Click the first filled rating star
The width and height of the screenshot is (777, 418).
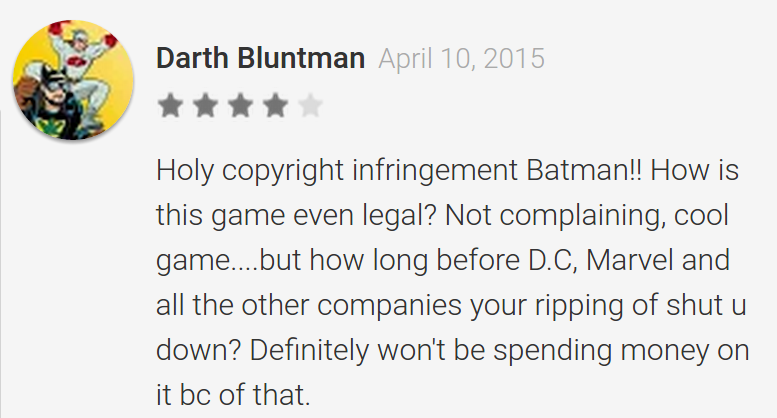coord(170,104)
